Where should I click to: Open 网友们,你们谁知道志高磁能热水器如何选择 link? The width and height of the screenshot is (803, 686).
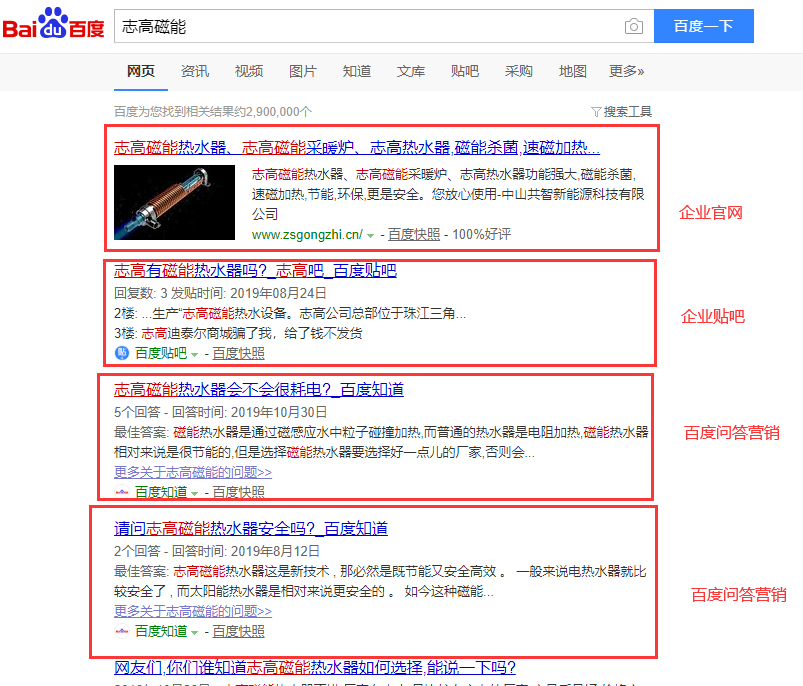coord(314,668)
